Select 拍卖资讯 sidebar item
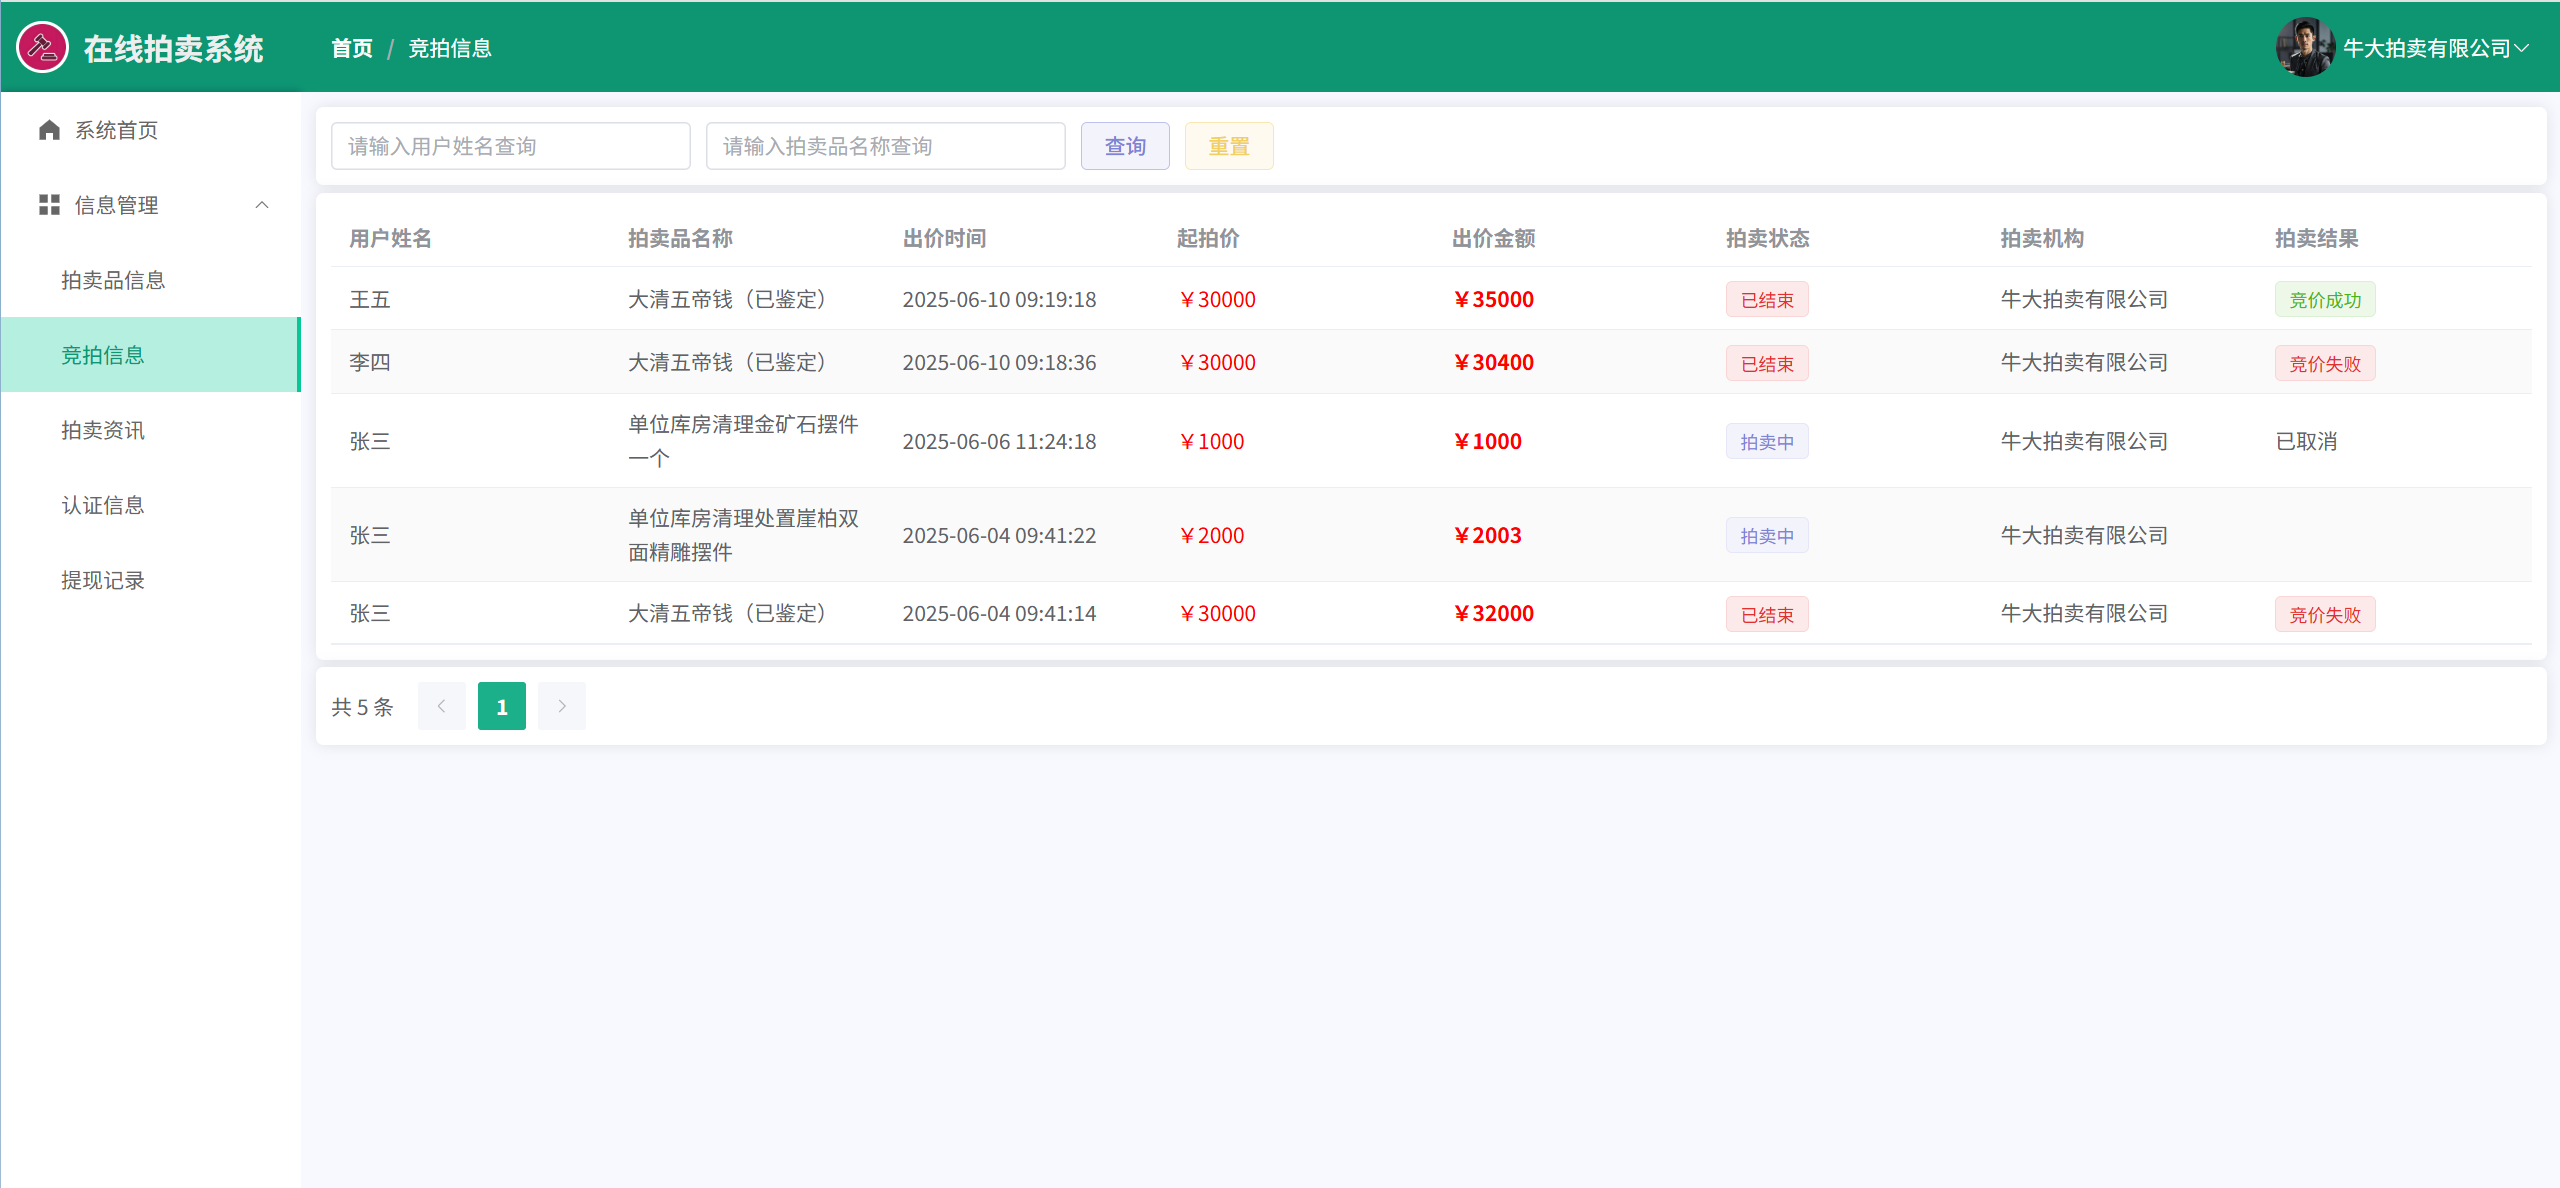 pyautogui.click(x=103, y=430)
